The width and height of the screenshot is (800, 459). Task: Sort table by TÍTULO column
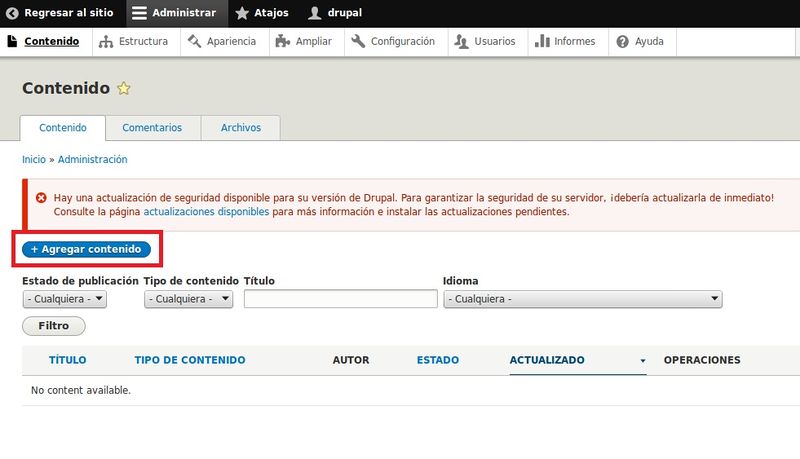pos(67,360)
